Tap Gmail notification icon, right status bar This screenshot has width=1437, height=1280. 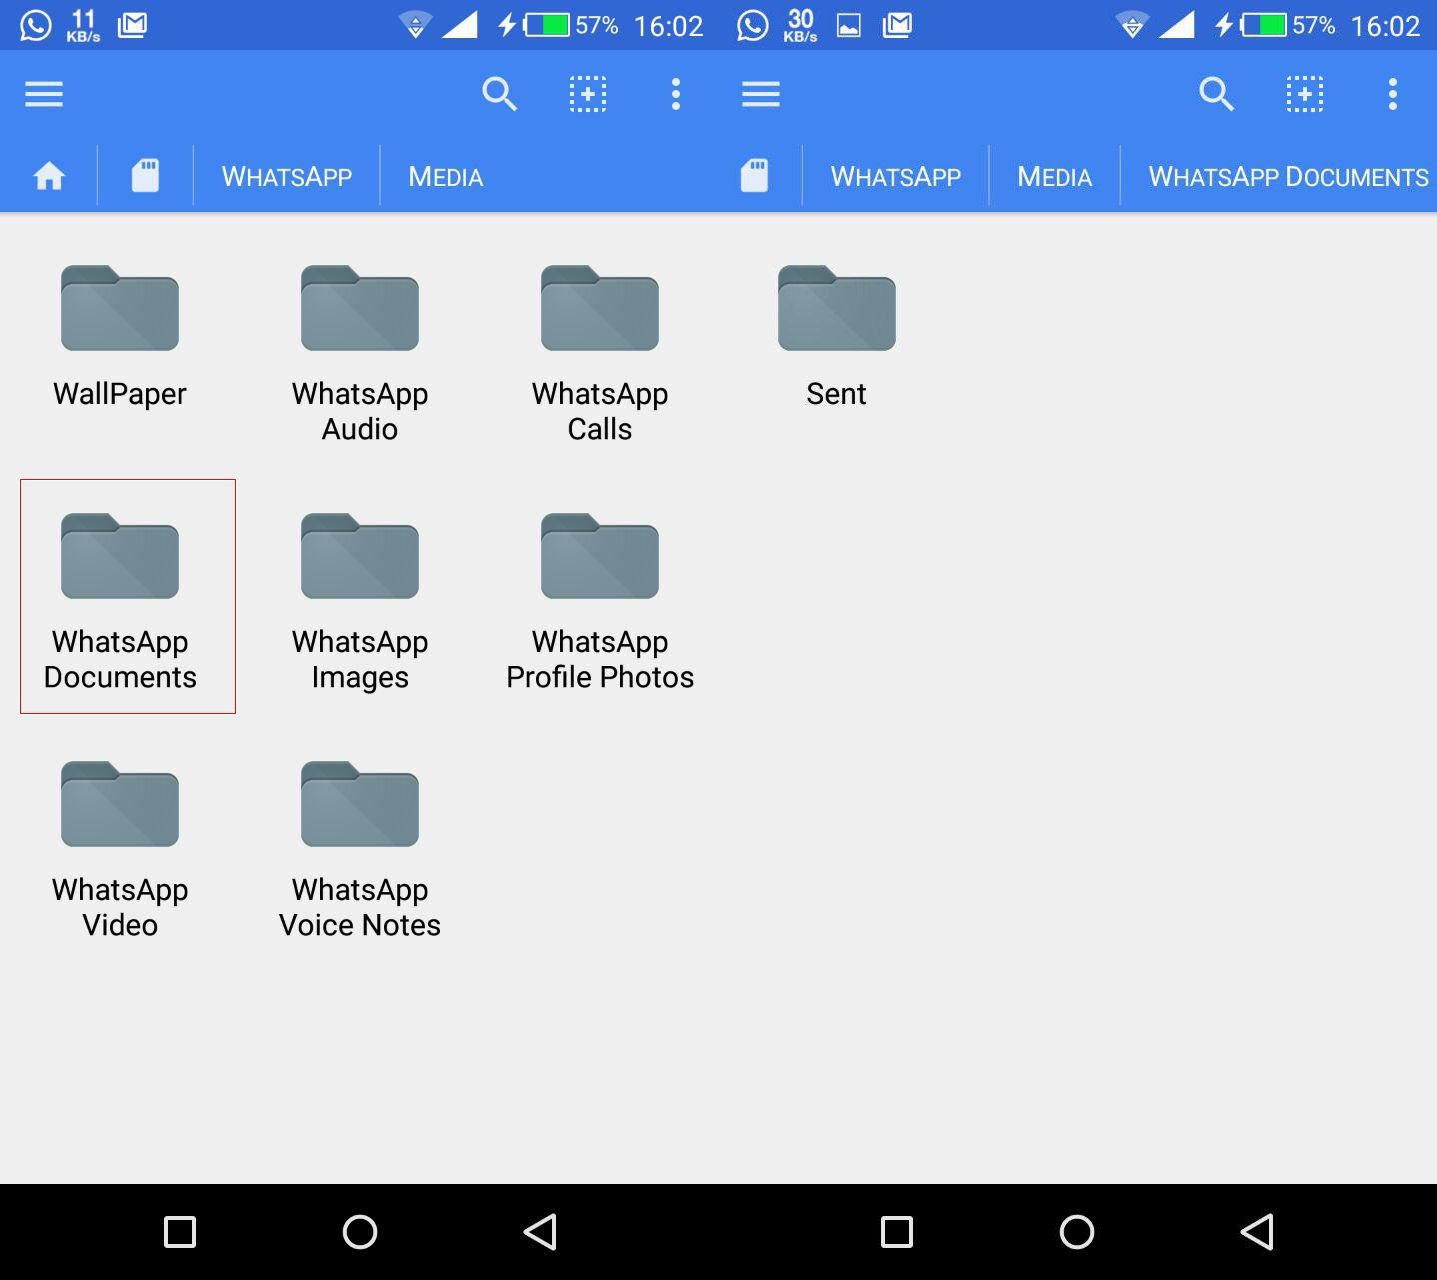[x=897, y=25]
